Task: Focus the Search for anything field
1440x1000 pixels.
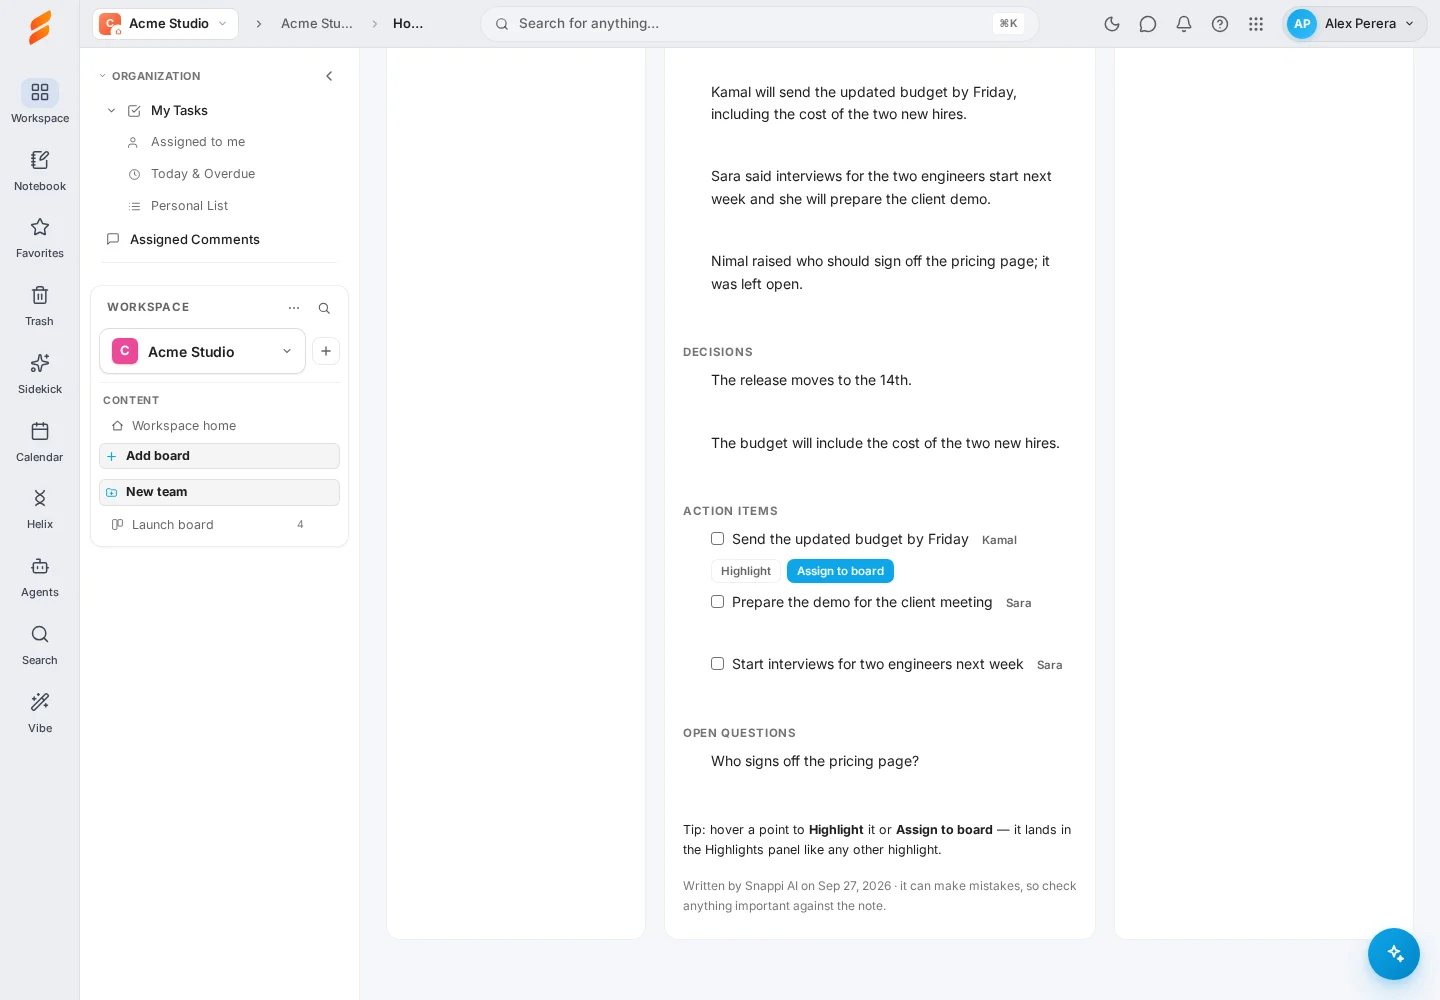Action: (x=760, y=24)
